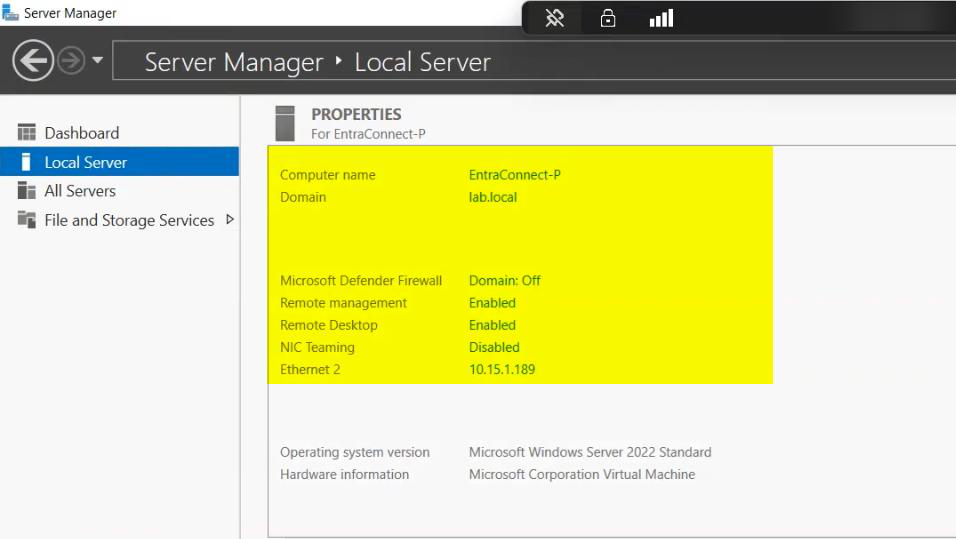Click the Hardware information label
The height and width of the screenshot is (539, 956).
[344, 474]
